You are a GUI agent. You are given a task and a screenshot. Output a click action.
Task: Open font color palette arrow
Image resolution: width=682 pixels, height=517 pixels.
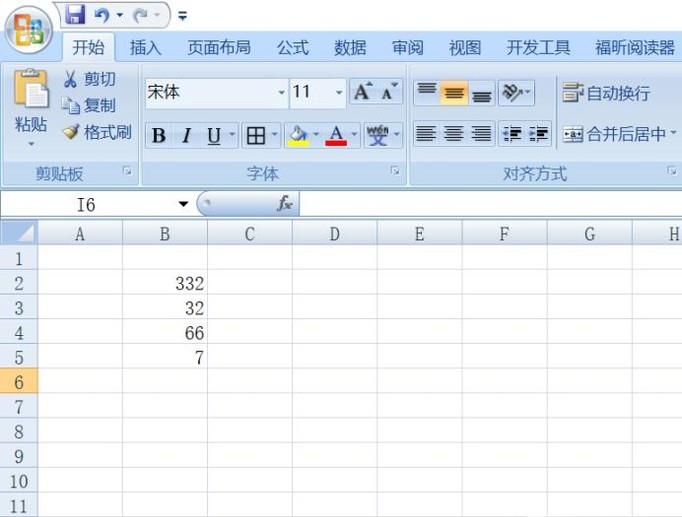click(x=354, y=135)
